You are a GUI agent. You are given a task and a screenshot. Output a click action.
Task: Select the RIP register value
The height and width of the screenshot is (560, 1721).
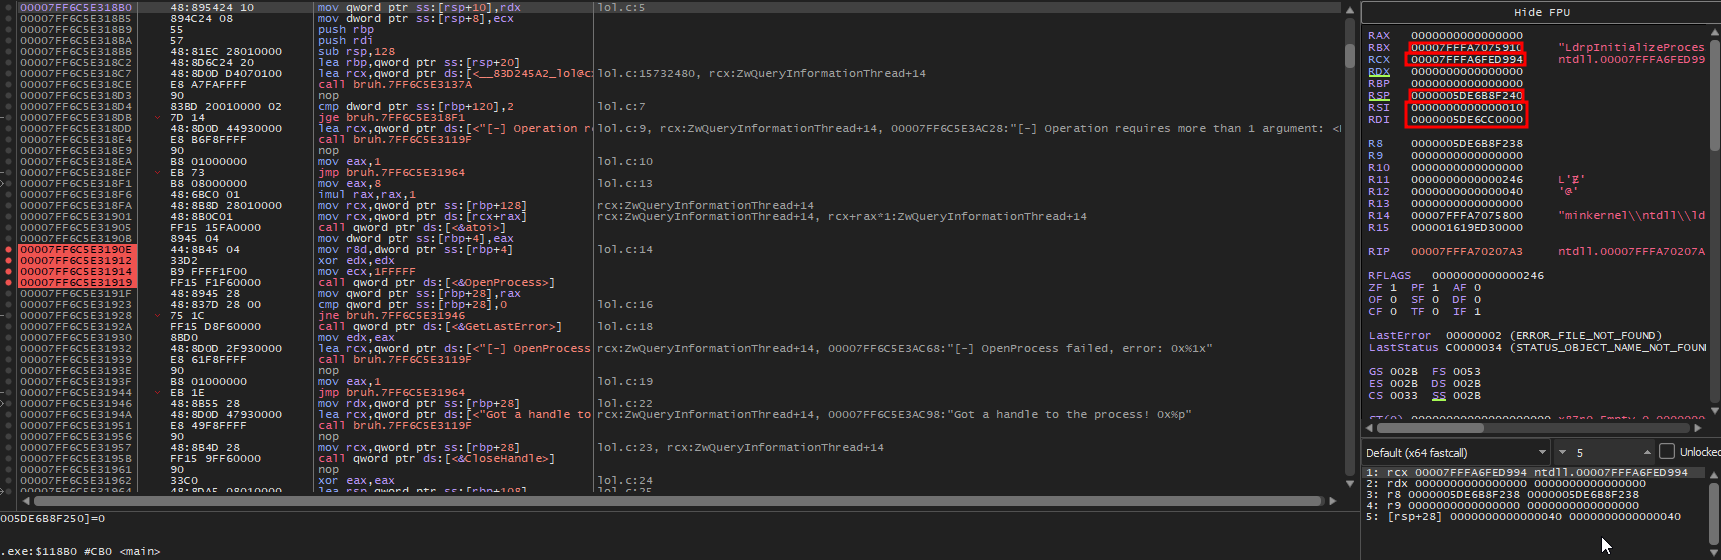click(x=1466, y=252)
